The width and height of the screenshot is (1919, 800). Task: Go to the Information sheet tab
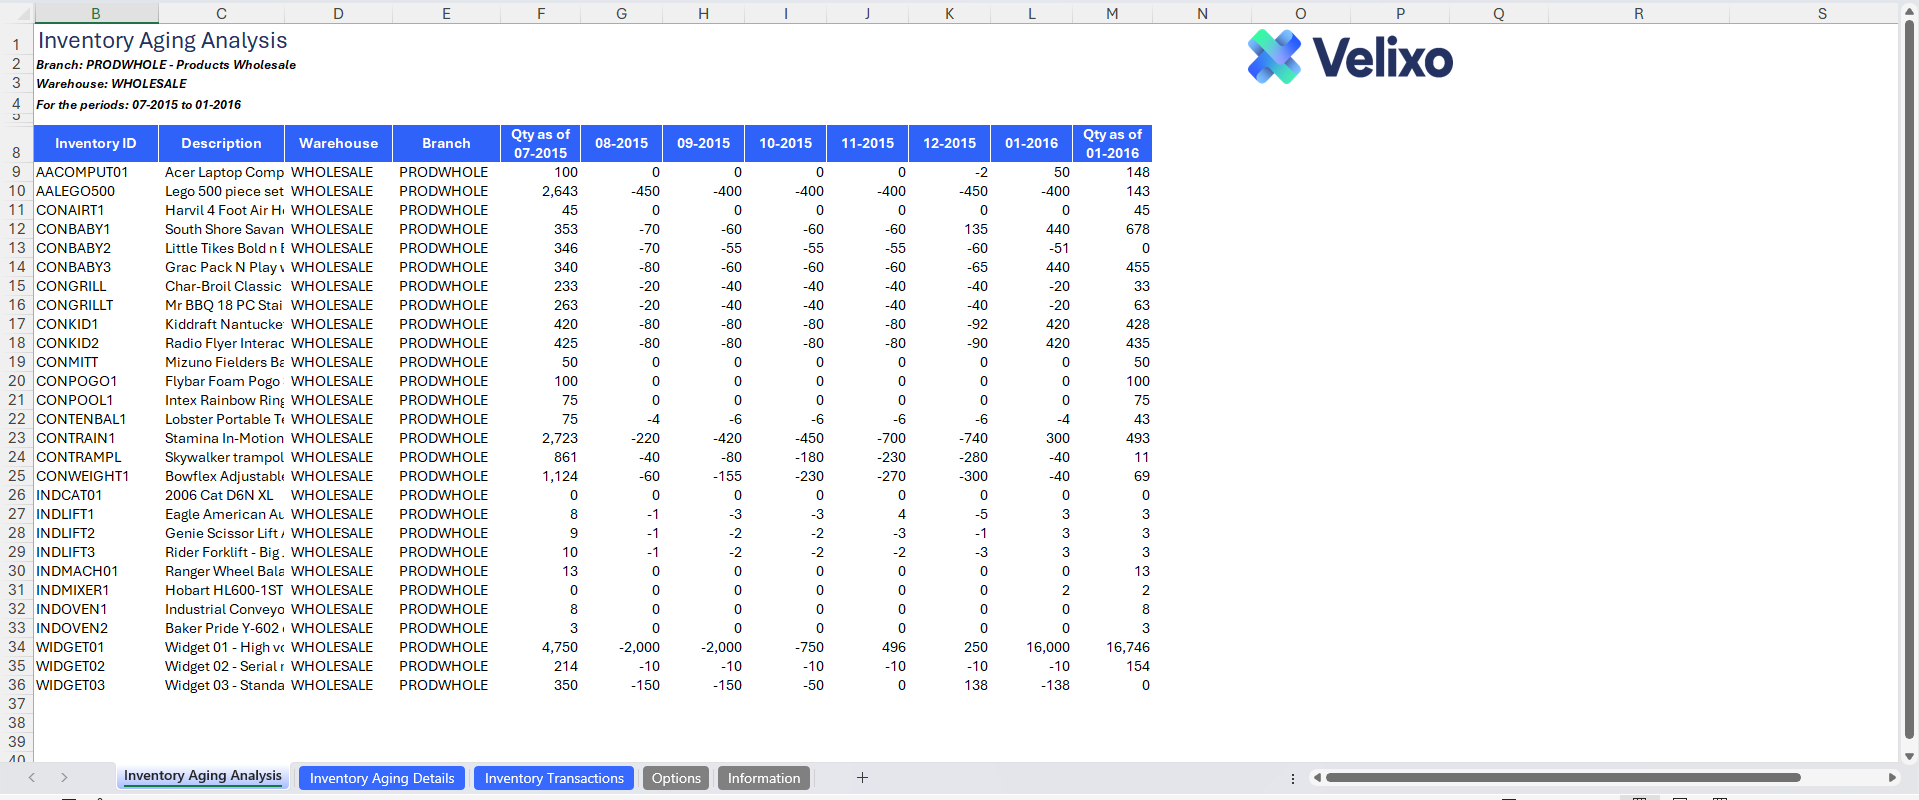[x=764, y=778]
